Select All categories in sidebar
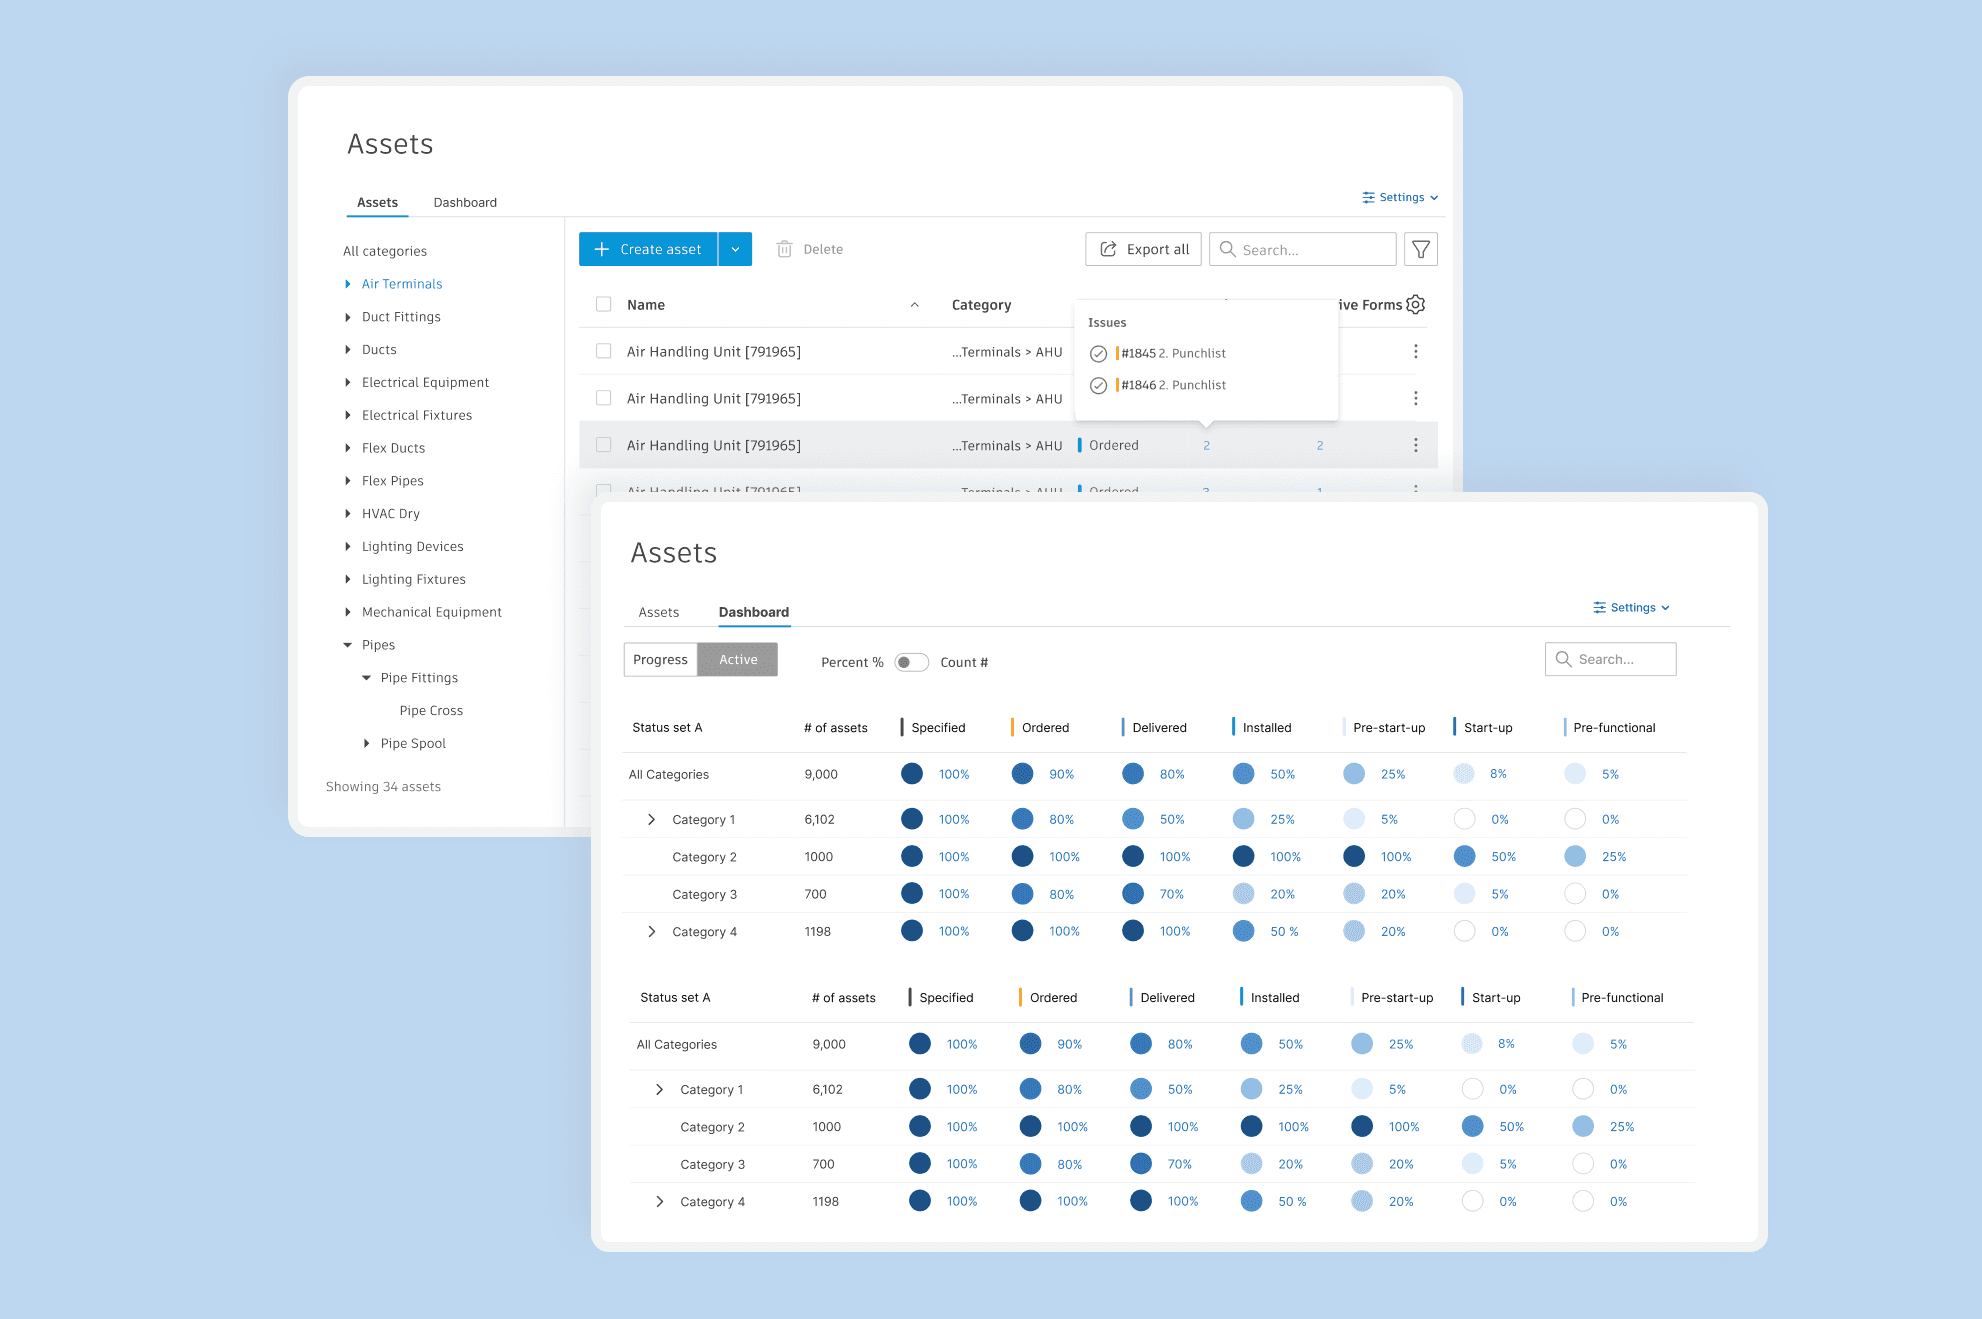Viewport: 1982px width, 1319px height. [385, 251]
